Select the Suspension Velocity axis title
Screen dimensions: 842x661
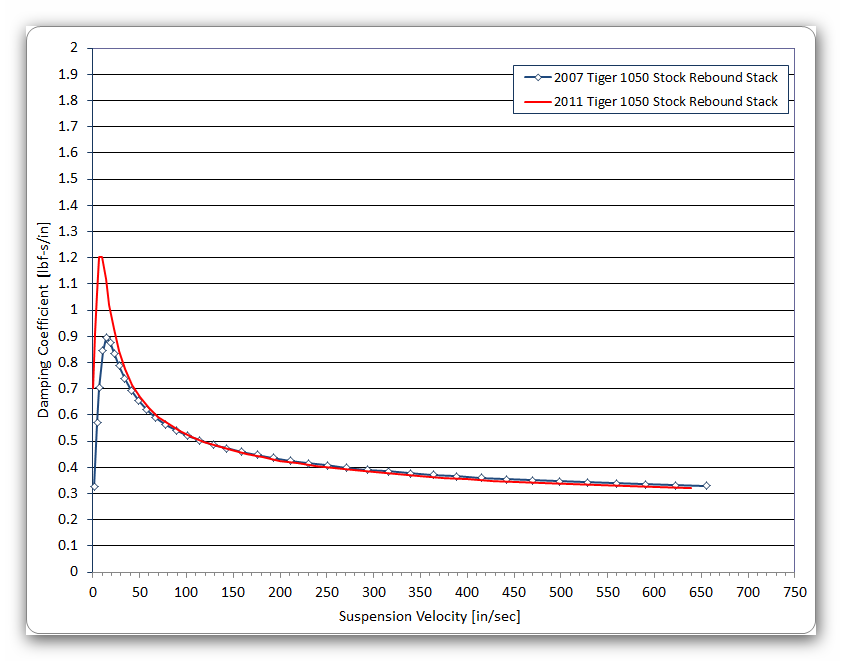pyautogui.click(x=429, y=616)
